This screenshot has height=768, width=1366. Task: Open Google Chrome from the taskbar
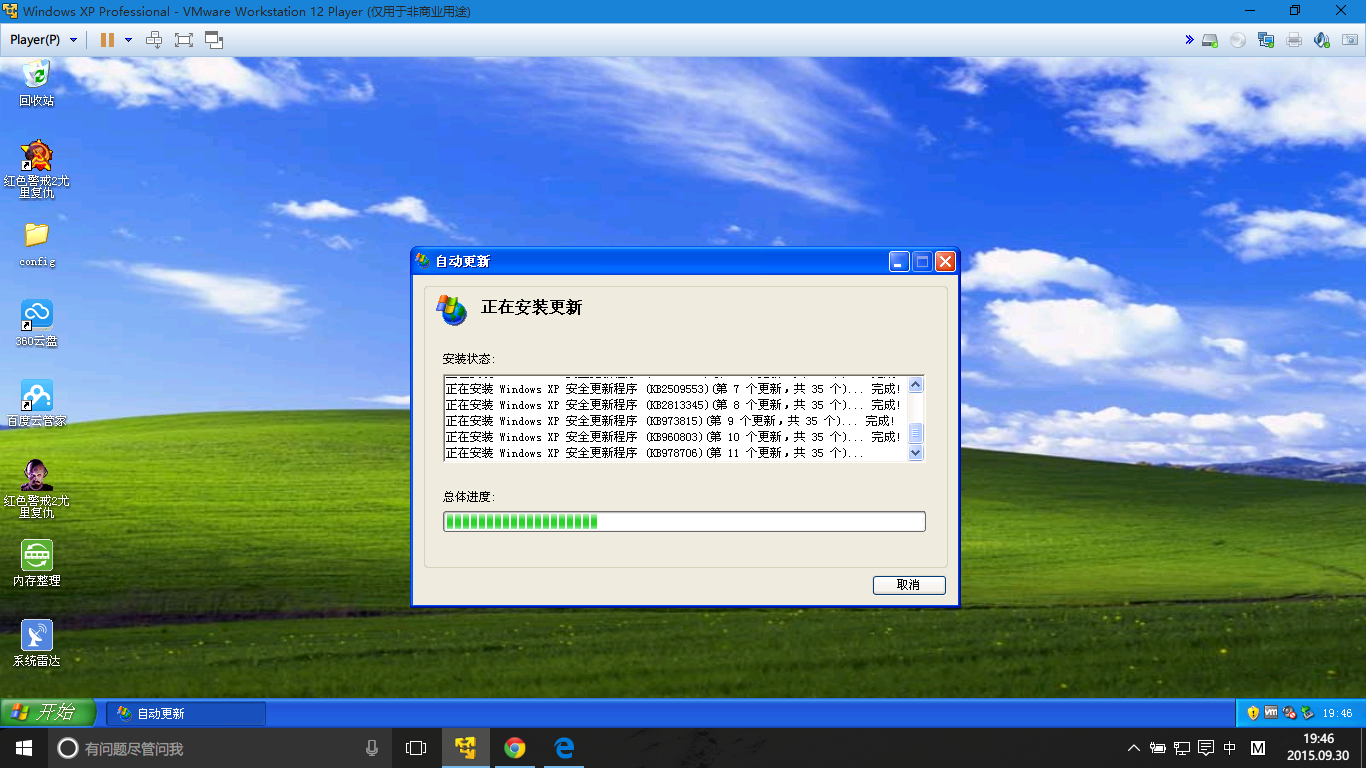pyautogui.click(x=515, y=748)
